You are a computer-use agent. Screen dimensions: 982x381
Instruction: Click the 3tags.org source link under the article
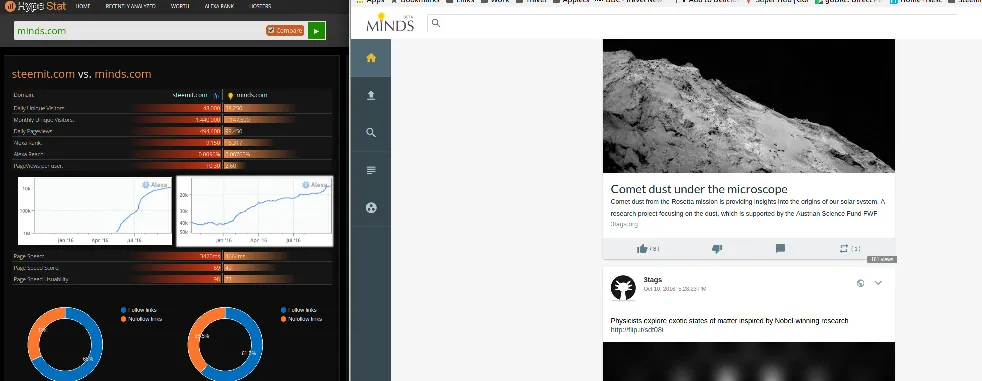(x=624, y=224)
